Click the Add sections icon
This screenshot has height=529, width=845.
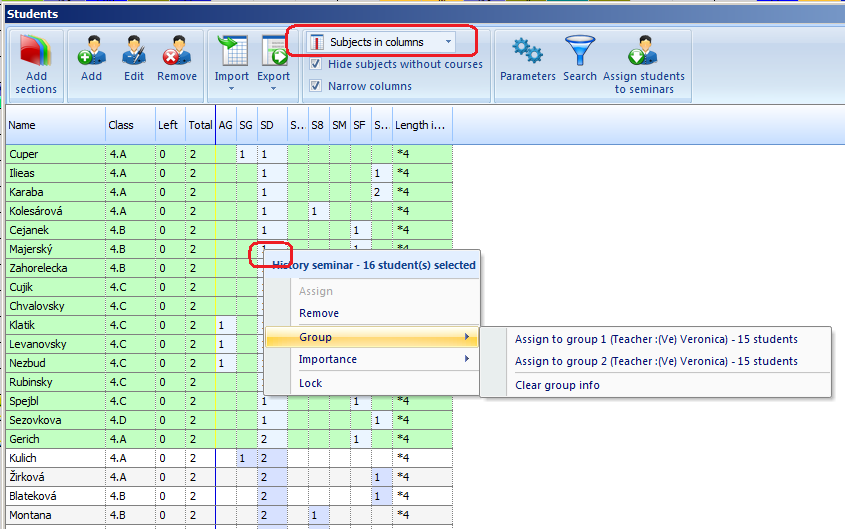tap(36, 53)
